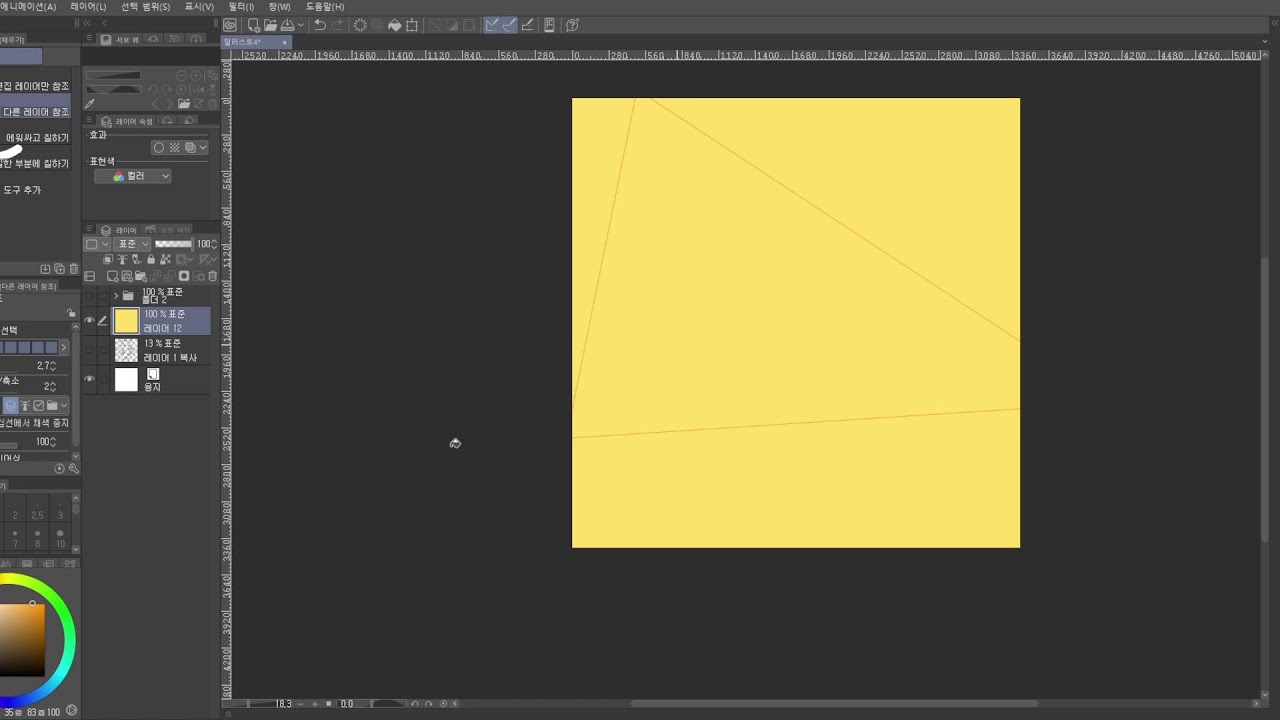Viewport: 1280px width, 720px height.
Task: Apply border effect in layer property
Action: [x=158, y=147]
